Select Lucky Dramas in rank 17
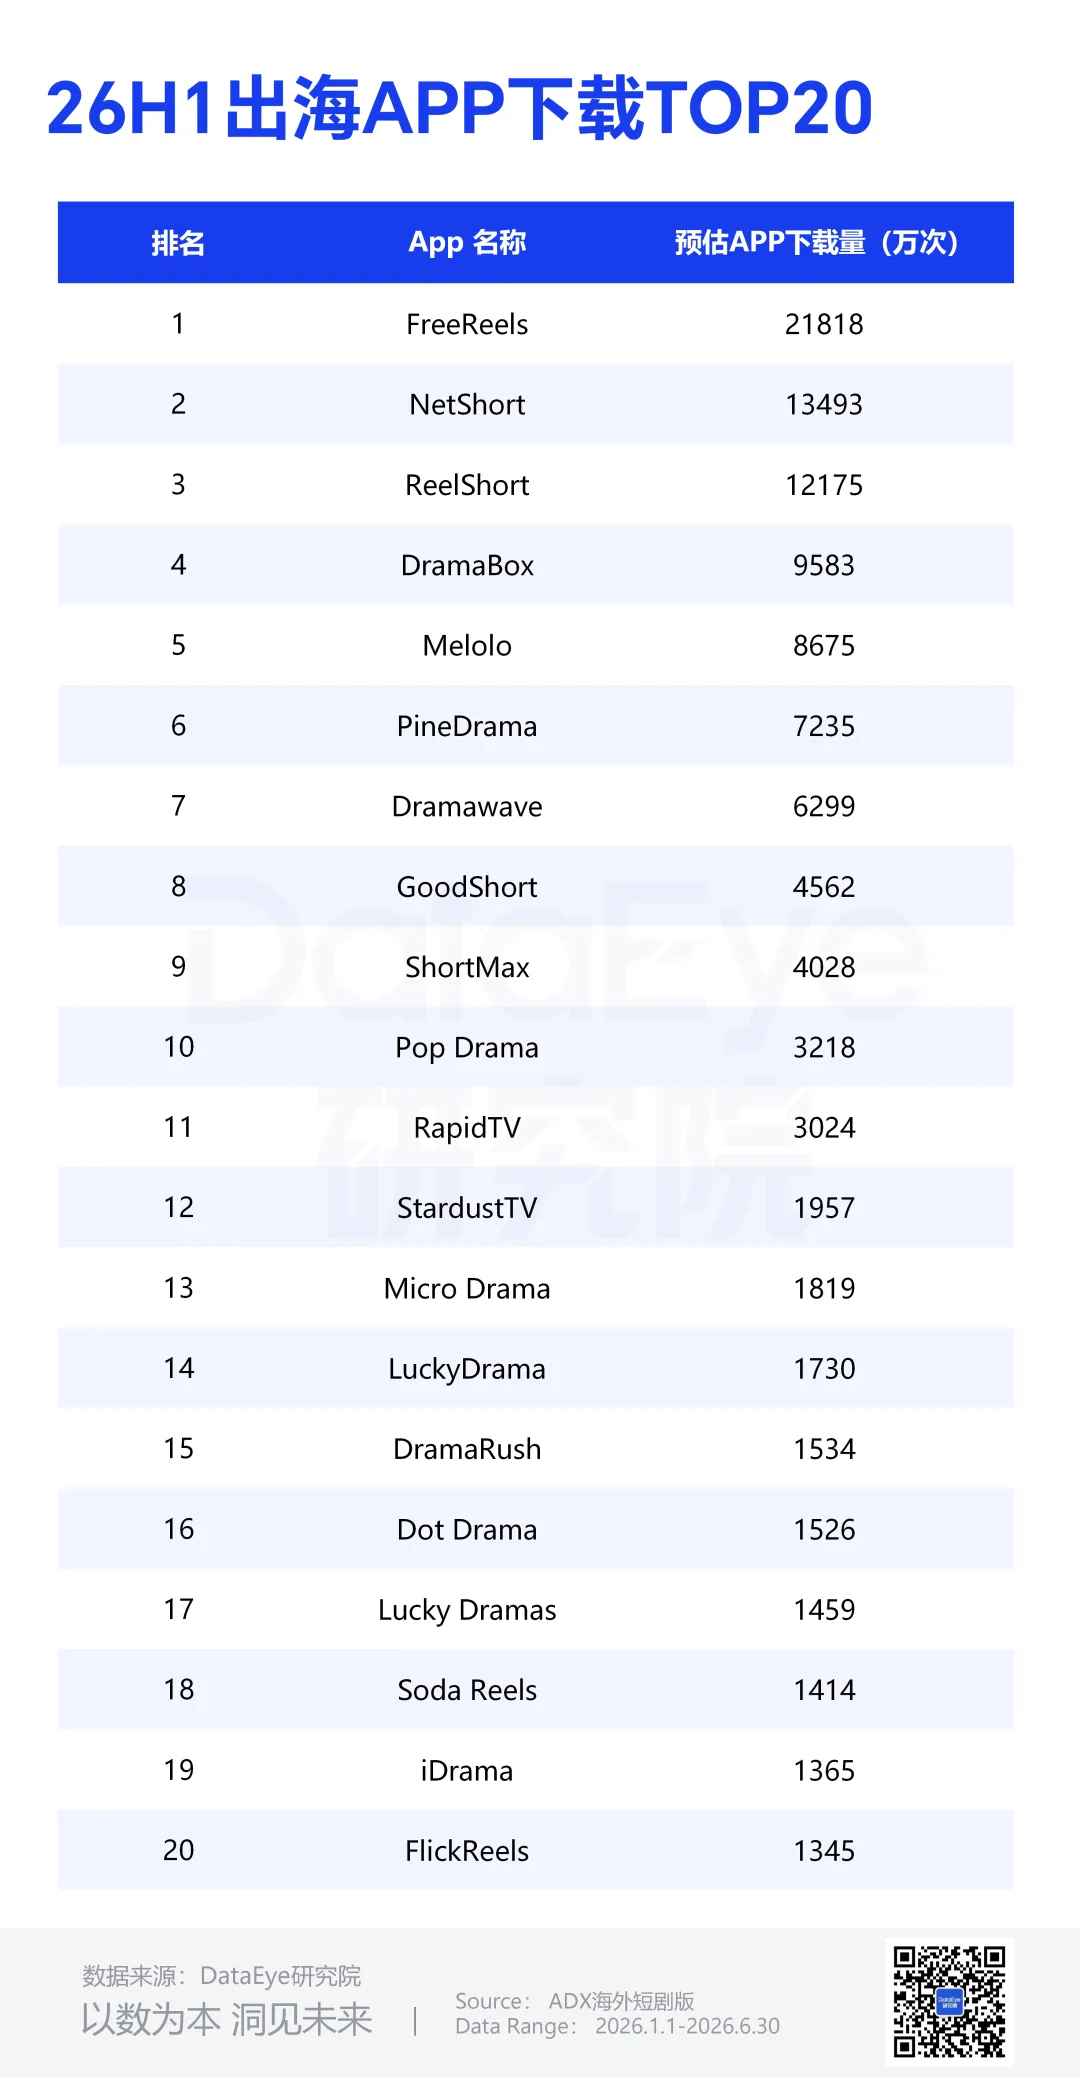The height and width of the screenshot is (2077, 1080). (x=467, y=1610)
